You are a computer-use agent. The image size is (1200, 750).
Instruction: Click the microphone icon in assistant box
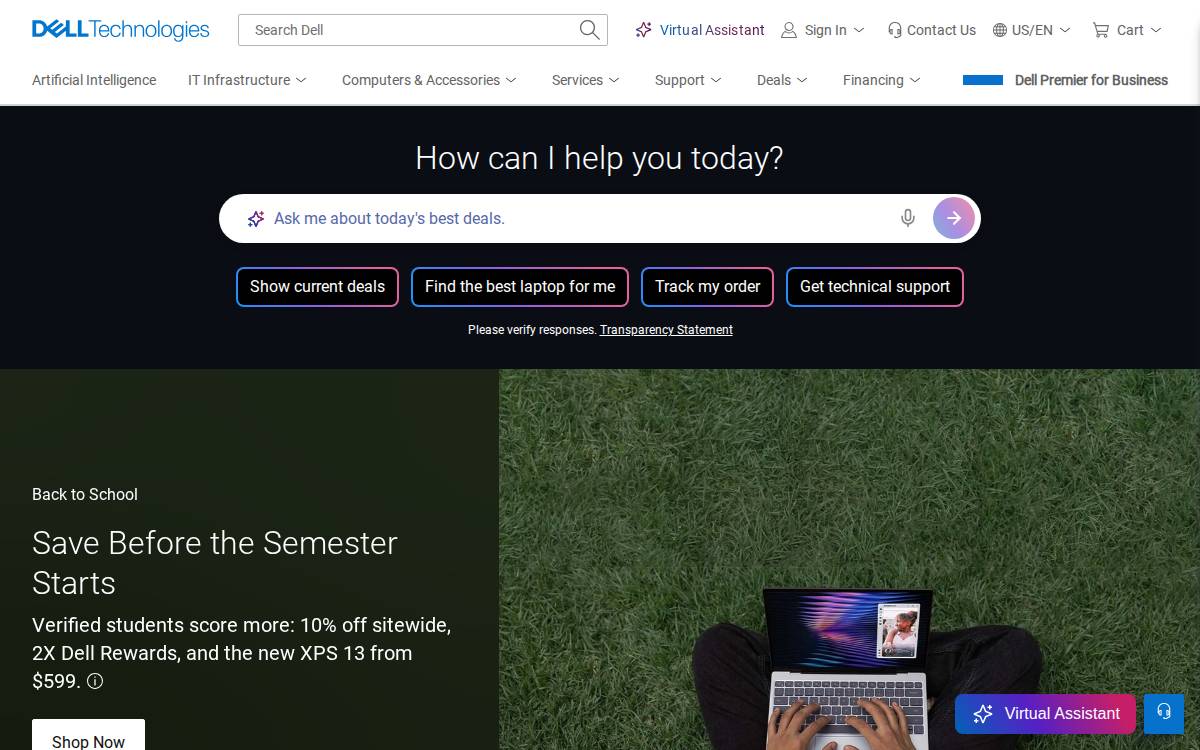908,218
